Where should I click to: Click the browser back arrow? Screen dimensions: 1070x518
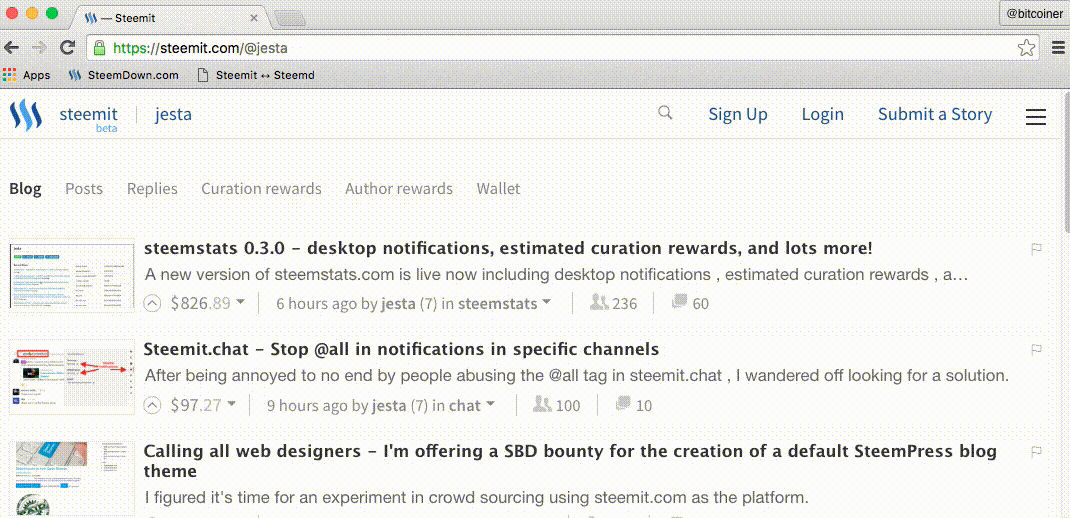coord(12,47)
